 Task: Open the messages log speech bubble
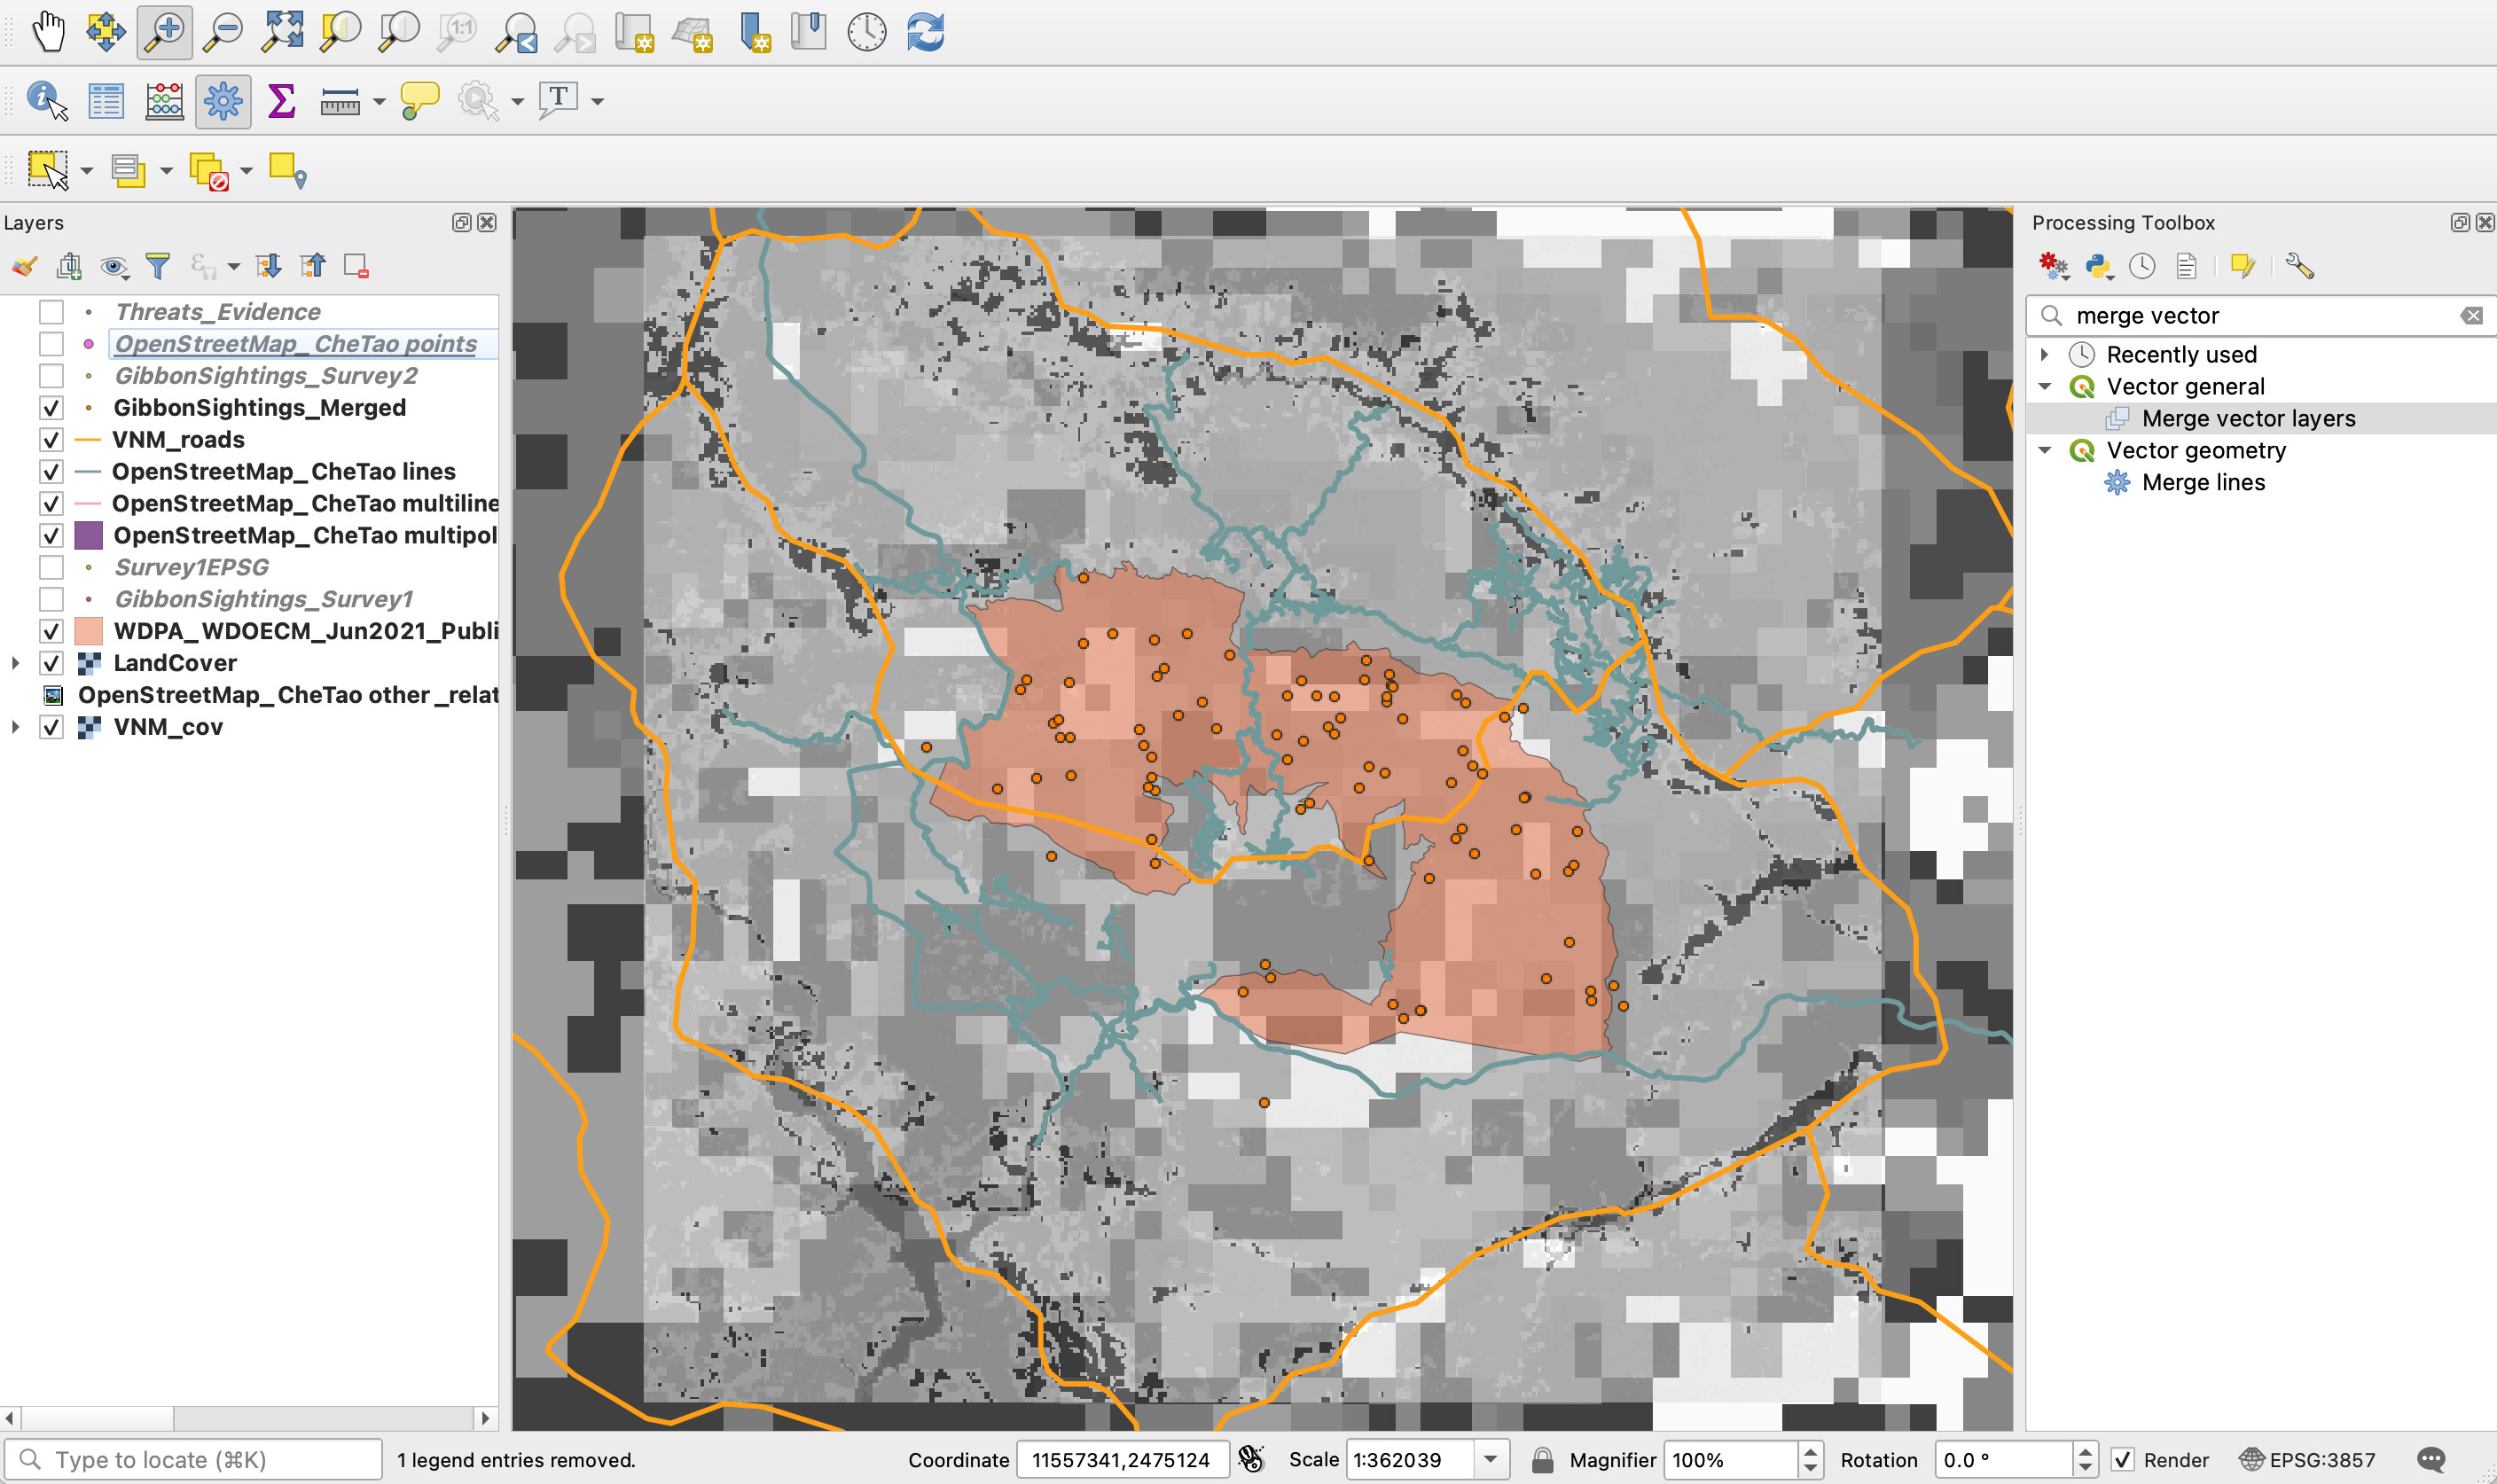pyautogui.click(x=2431, y=1459)
